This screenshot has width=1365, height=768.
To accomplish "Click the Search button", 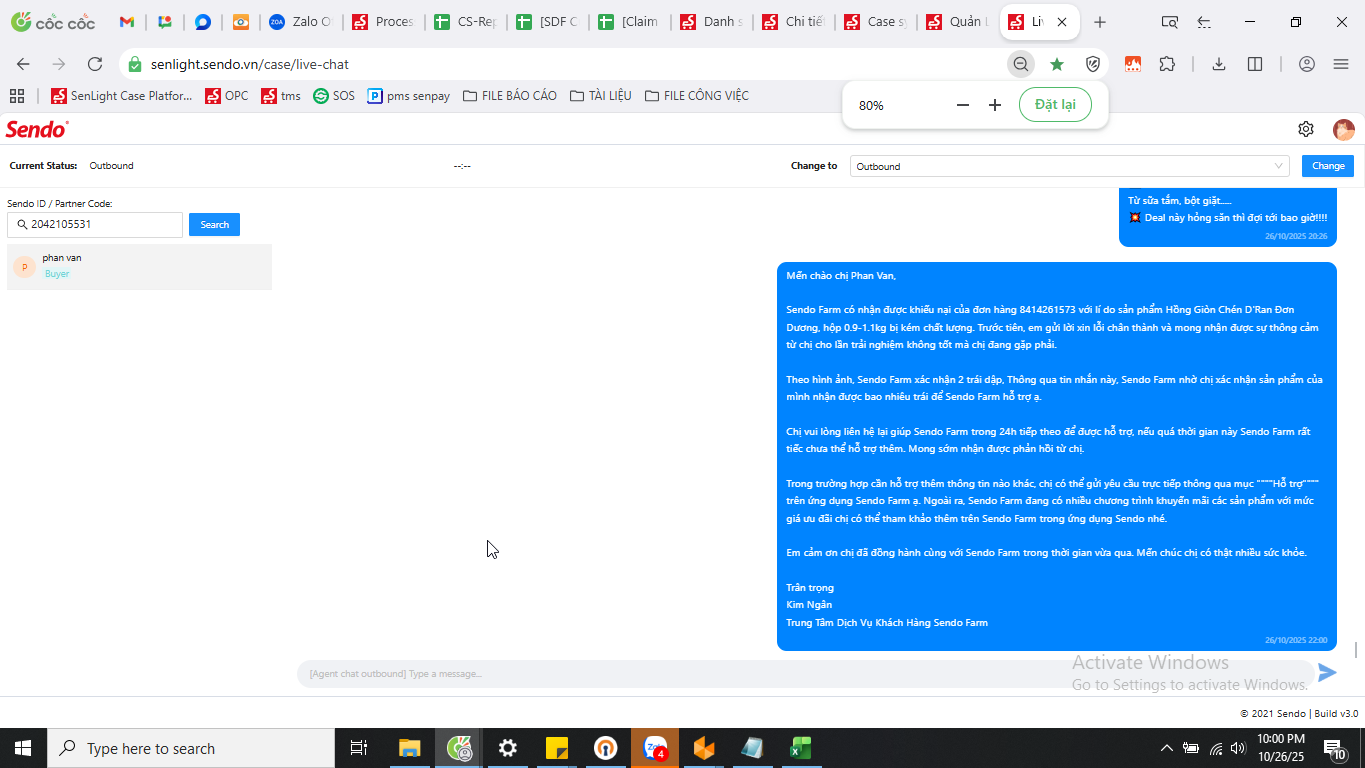I will [214, 225].
